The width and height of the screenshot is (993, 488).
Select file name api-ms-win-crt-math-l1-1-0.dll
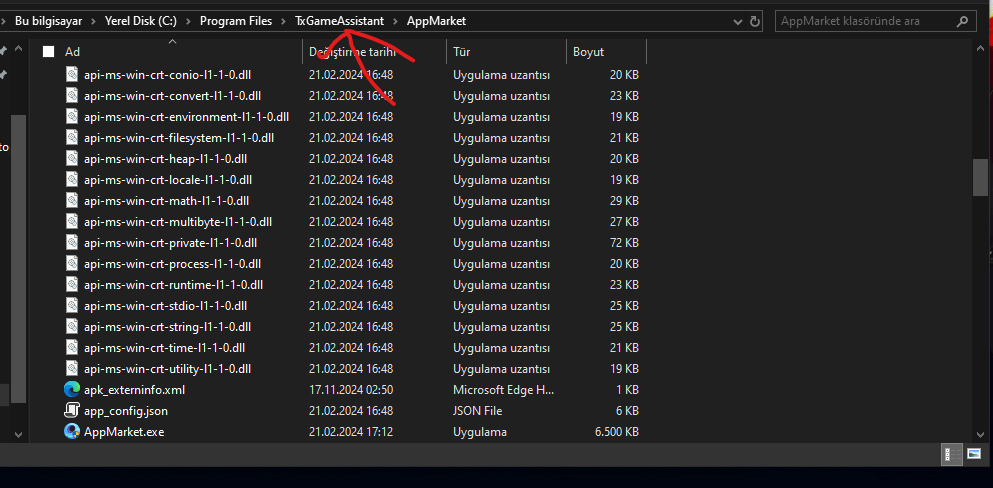point(167,201)
